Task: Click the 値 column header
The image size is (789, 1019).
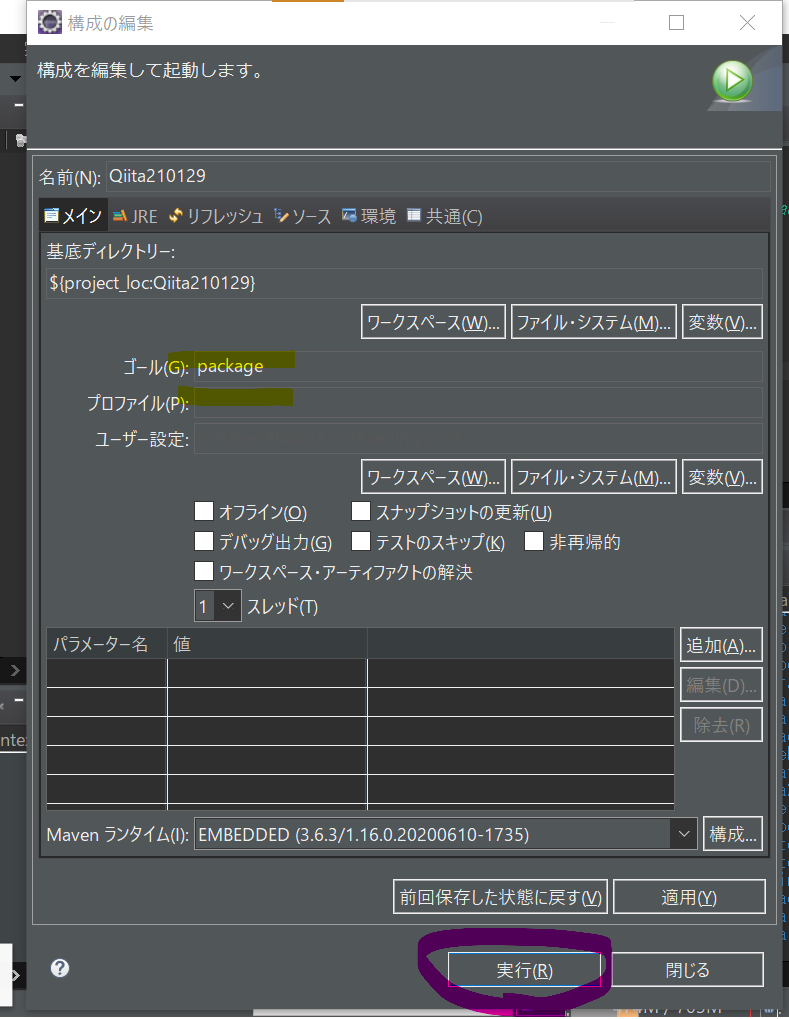Action: point(267,644)
